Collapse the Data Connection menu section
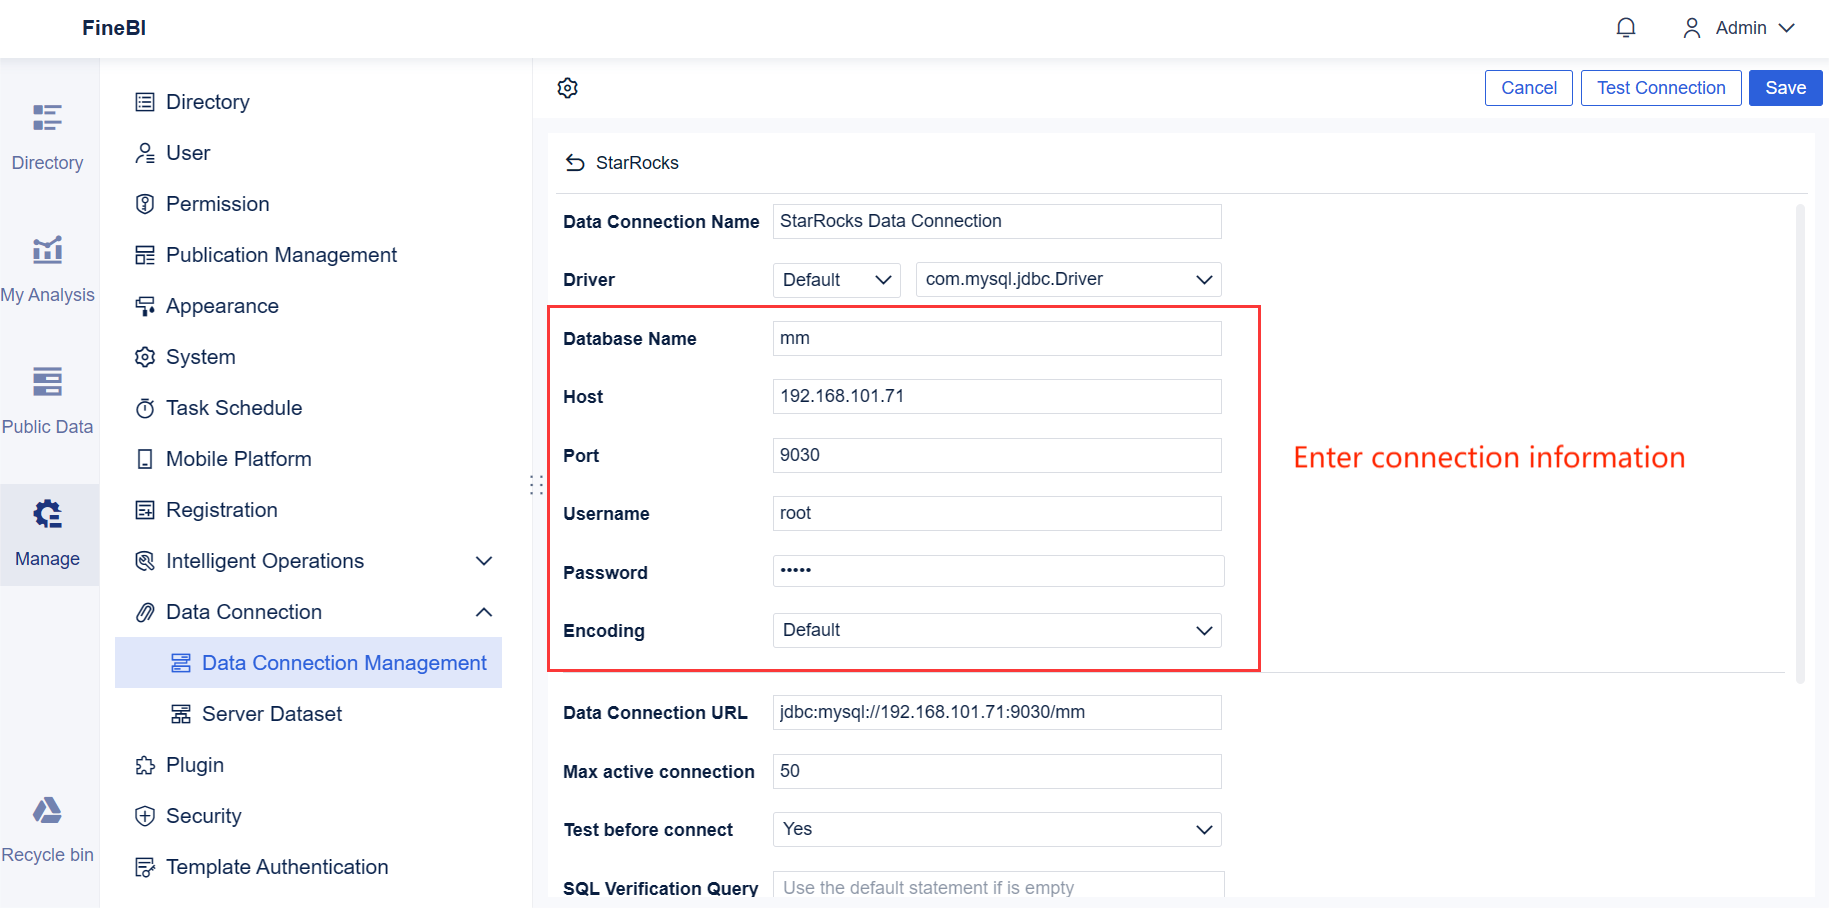The height and width of the screenshot is (908, 1829). click(484, 612)
